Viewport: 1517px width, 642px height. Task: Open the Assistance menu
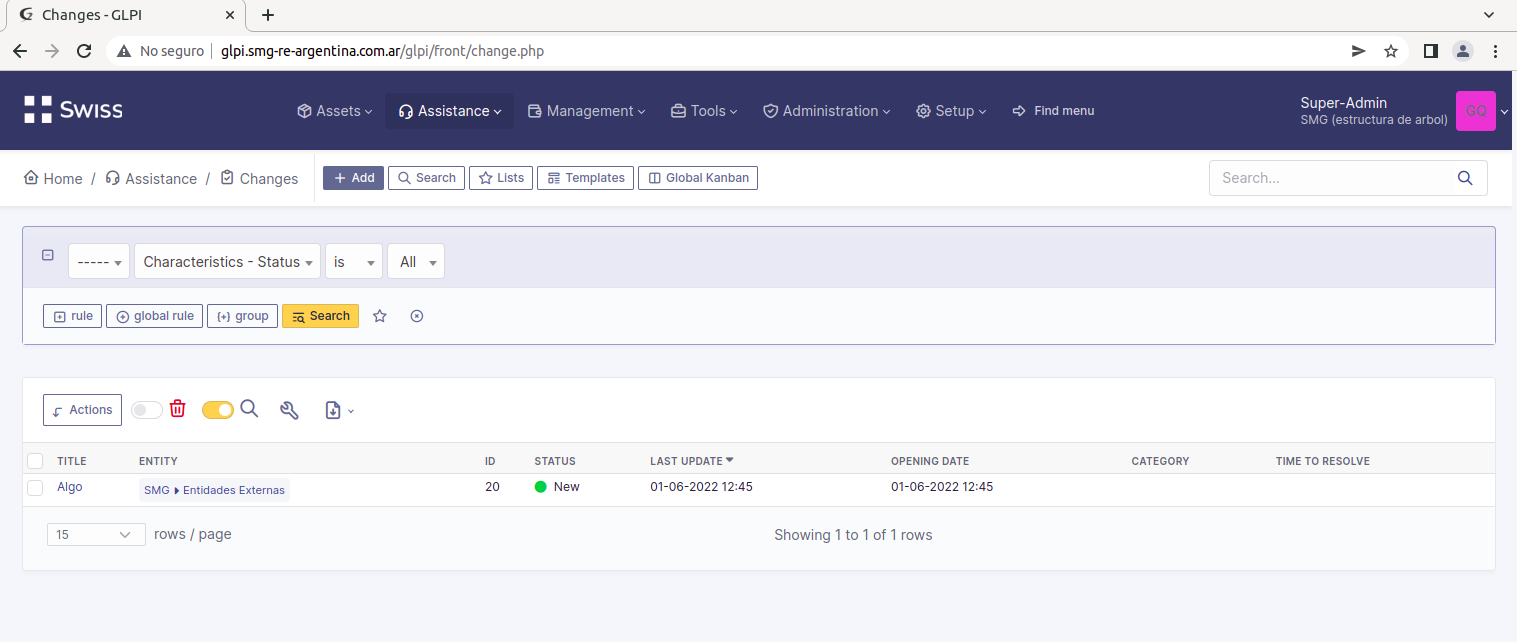pos(449,111)
